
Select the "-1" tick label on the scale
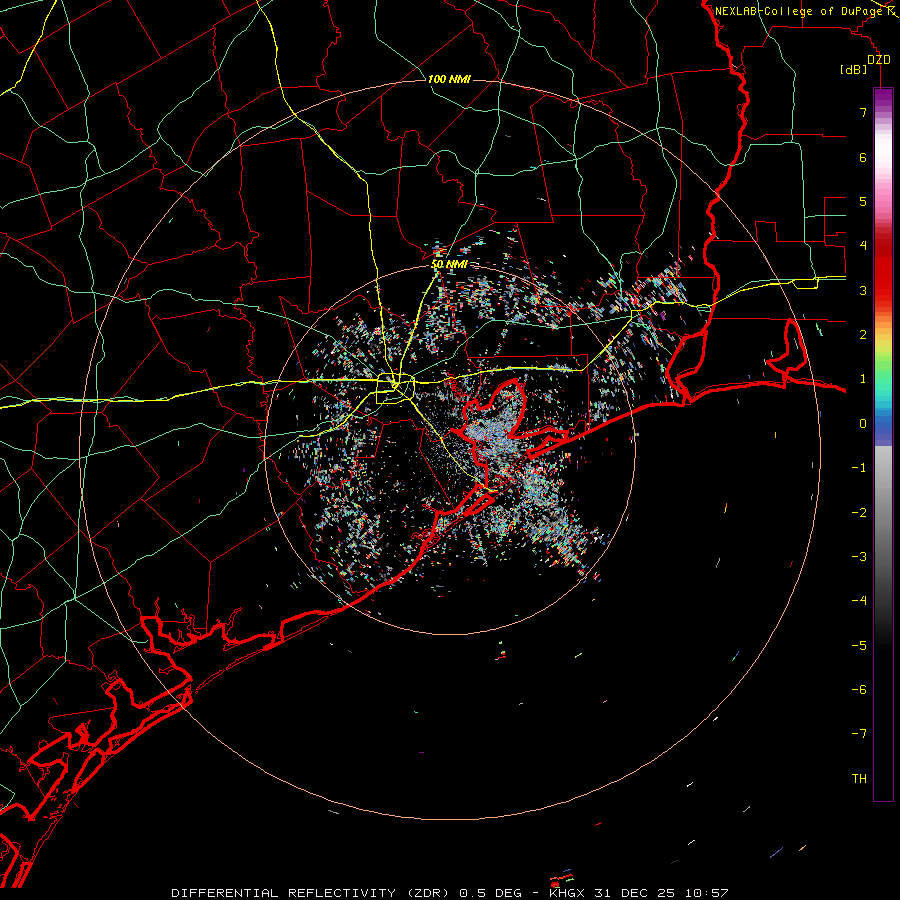(859, 468)
